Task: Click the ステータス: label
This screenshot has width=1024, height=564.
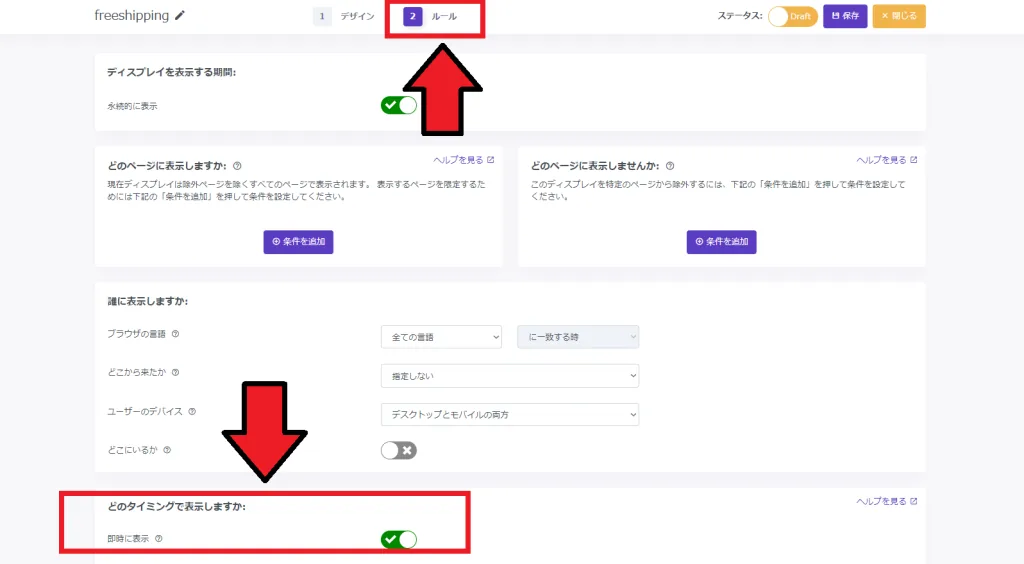Action: pyautogui.click(x=740, y=16)
